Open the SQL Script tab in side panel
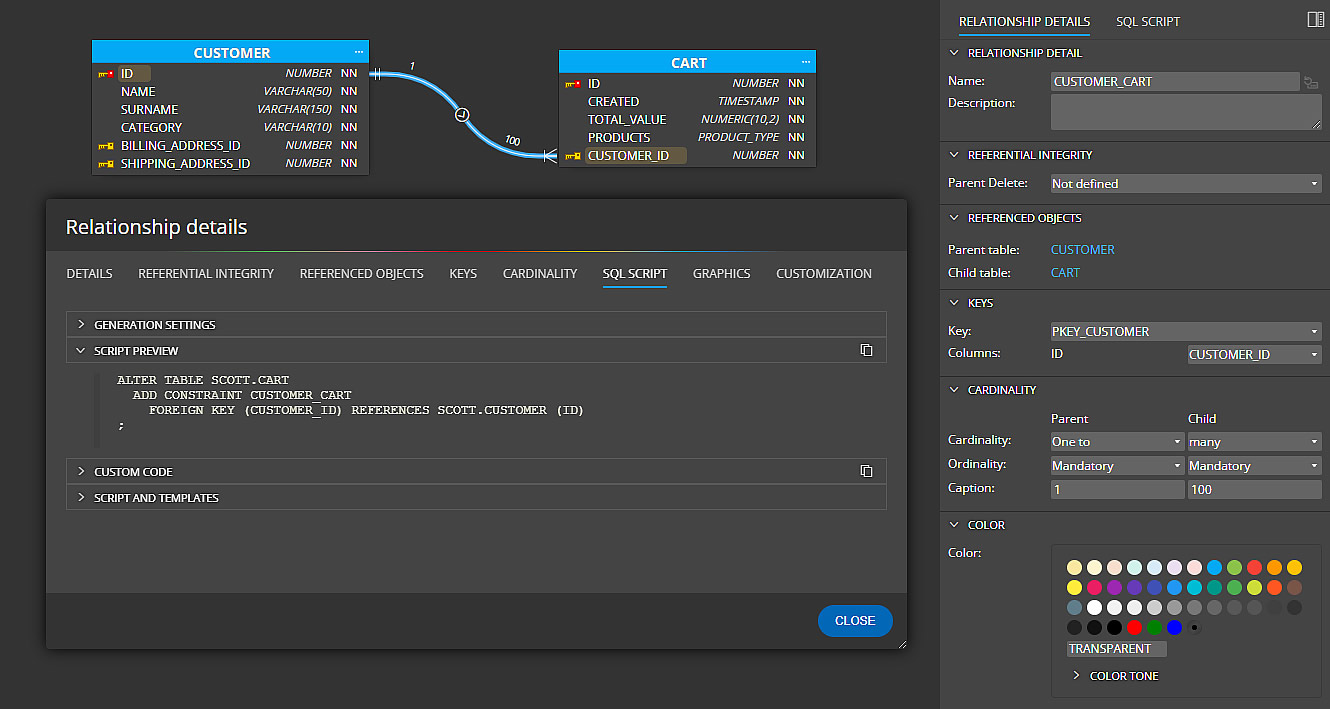Image resolution: width=1330 pixels, height=709 pixels. tap(1148, 21)
